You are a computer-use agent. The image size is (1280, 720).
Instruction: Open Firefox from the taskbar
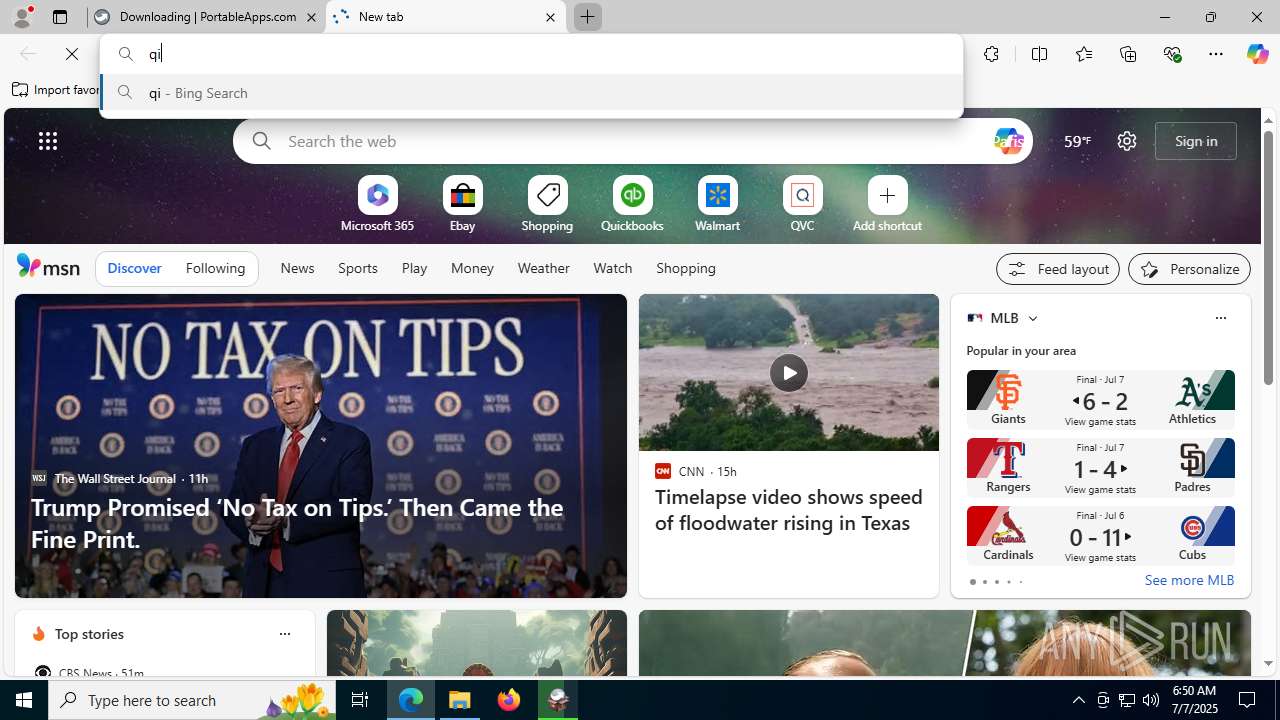[509, 700]
